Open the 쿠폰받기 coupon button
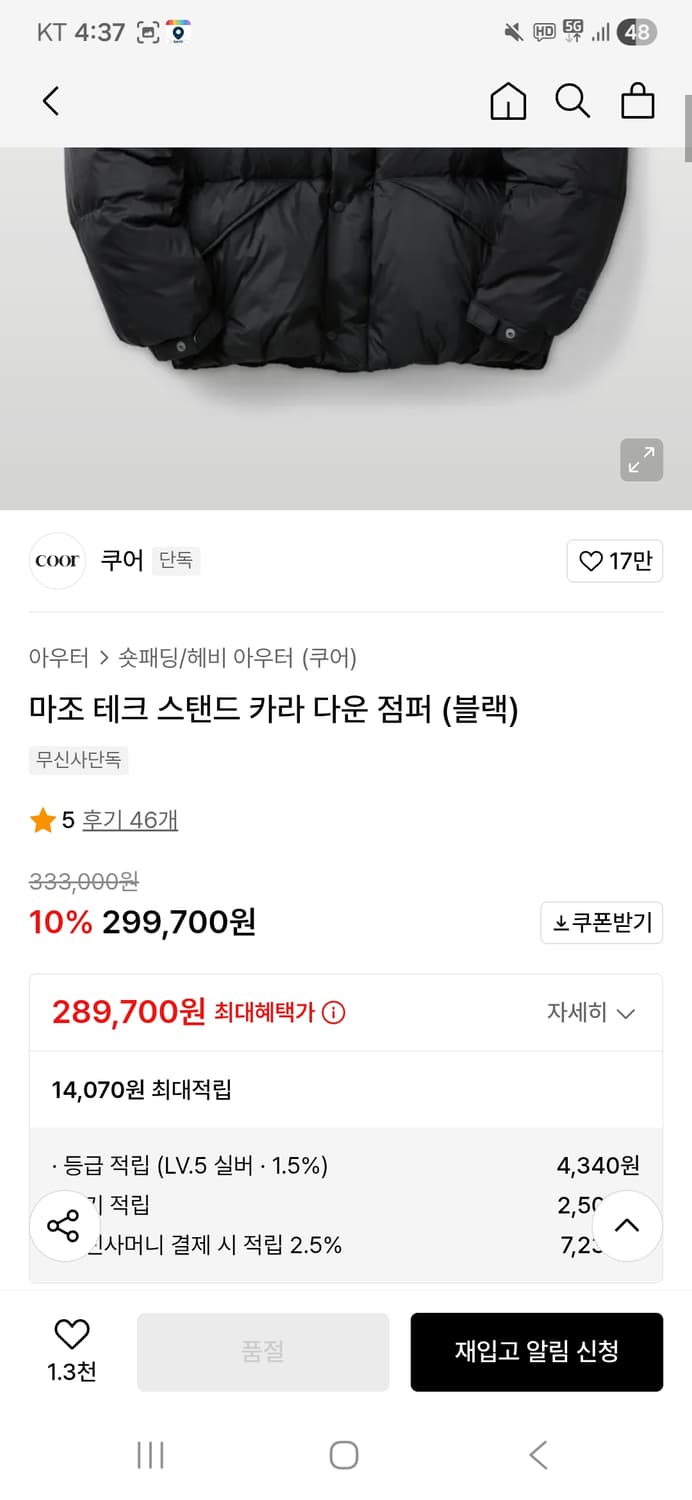Image resolution: width=692 pixels, height=1500 pixels. coord(601,923)
